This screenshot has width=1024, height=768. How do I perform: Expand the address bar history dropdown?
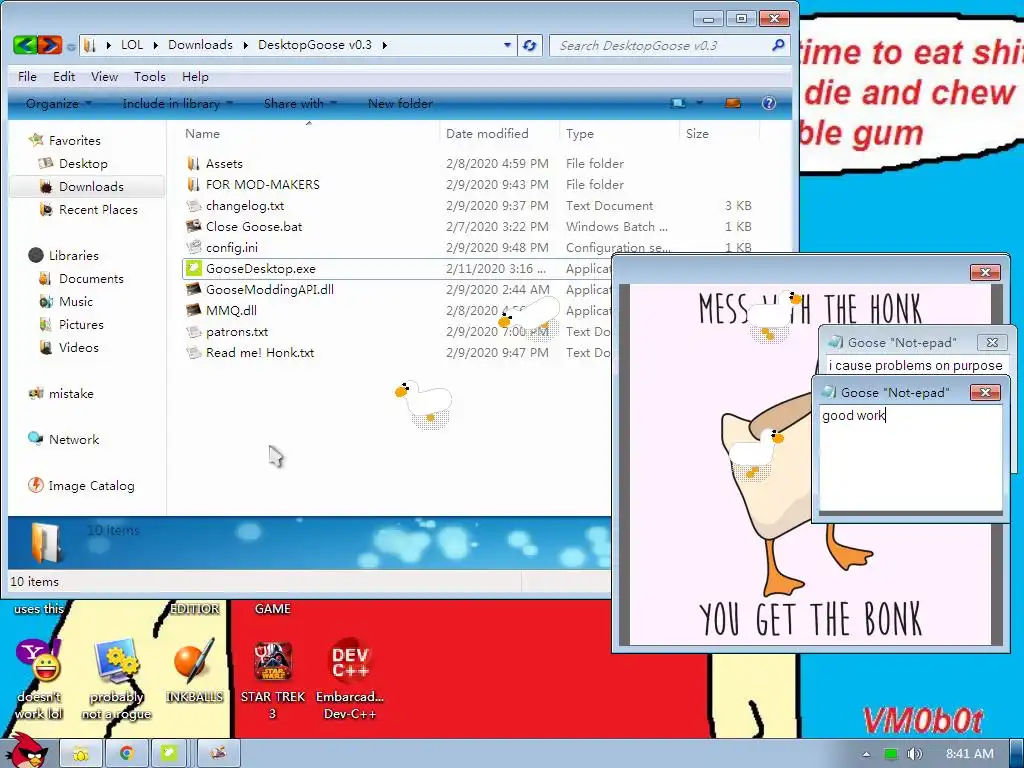(507, 45)
